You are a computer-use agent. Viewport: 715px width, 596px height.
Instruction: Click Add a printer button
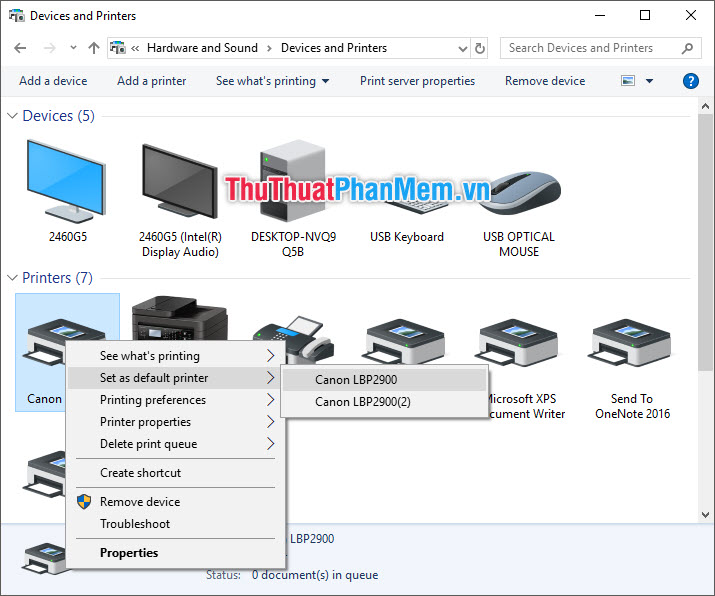coord(151,81)
